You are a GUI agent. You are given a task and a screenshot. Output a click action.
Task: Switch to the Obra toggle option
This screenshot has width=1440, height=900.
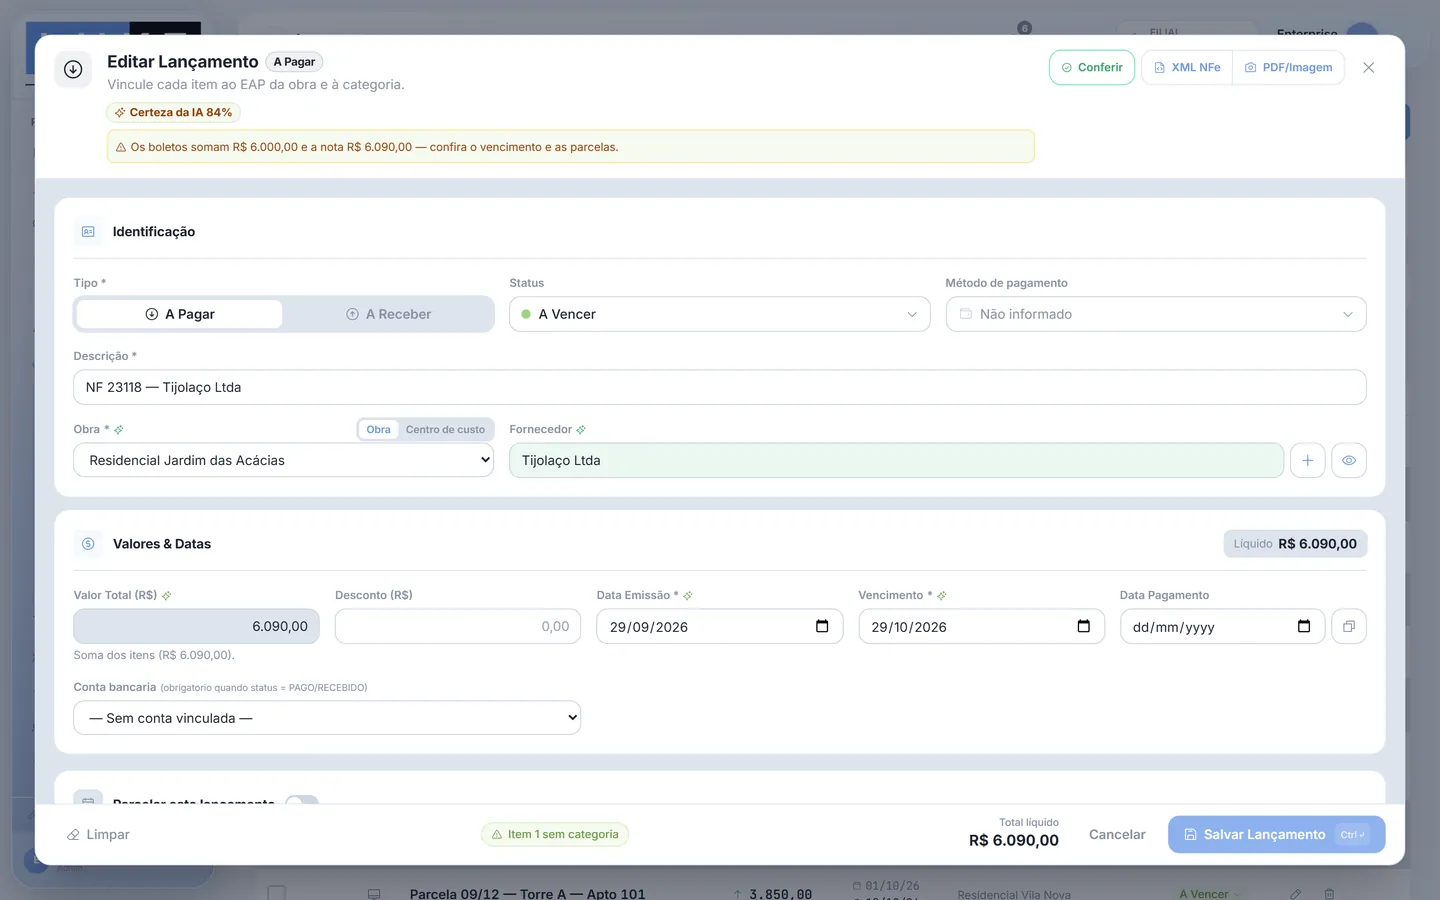pyautogui.click(x=378, y=430)
